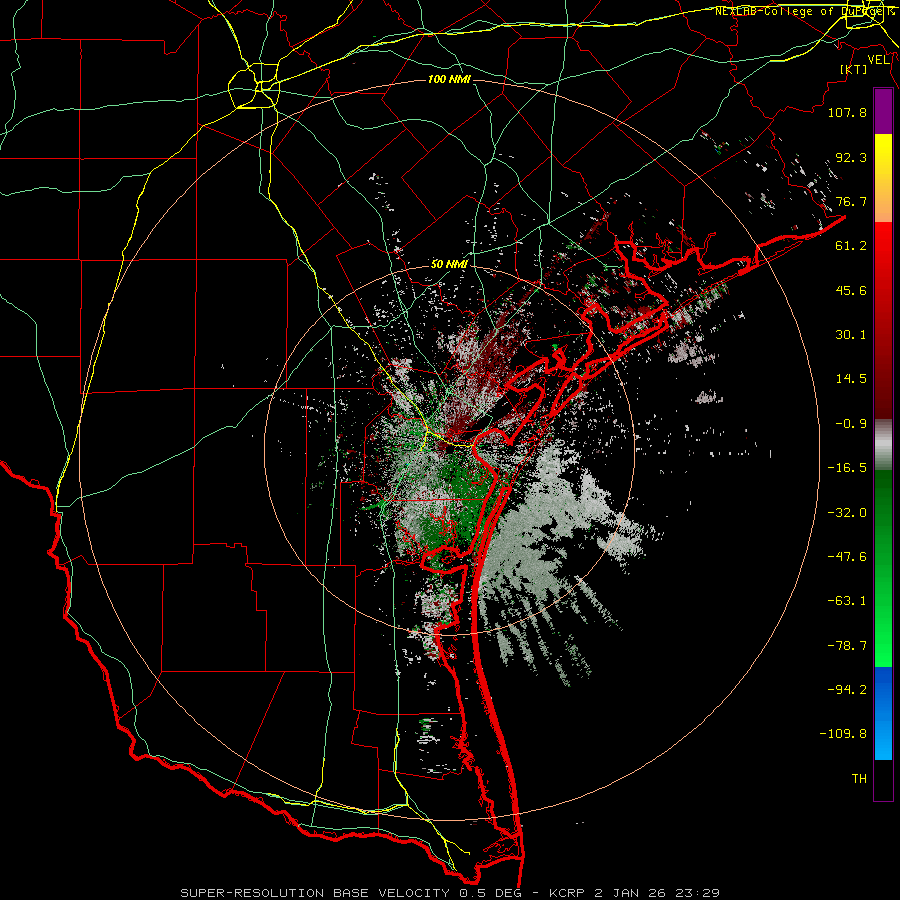Screen dimensions: 900x900
Task: Click the 107.8 legend value
Action: click(847, 112)
